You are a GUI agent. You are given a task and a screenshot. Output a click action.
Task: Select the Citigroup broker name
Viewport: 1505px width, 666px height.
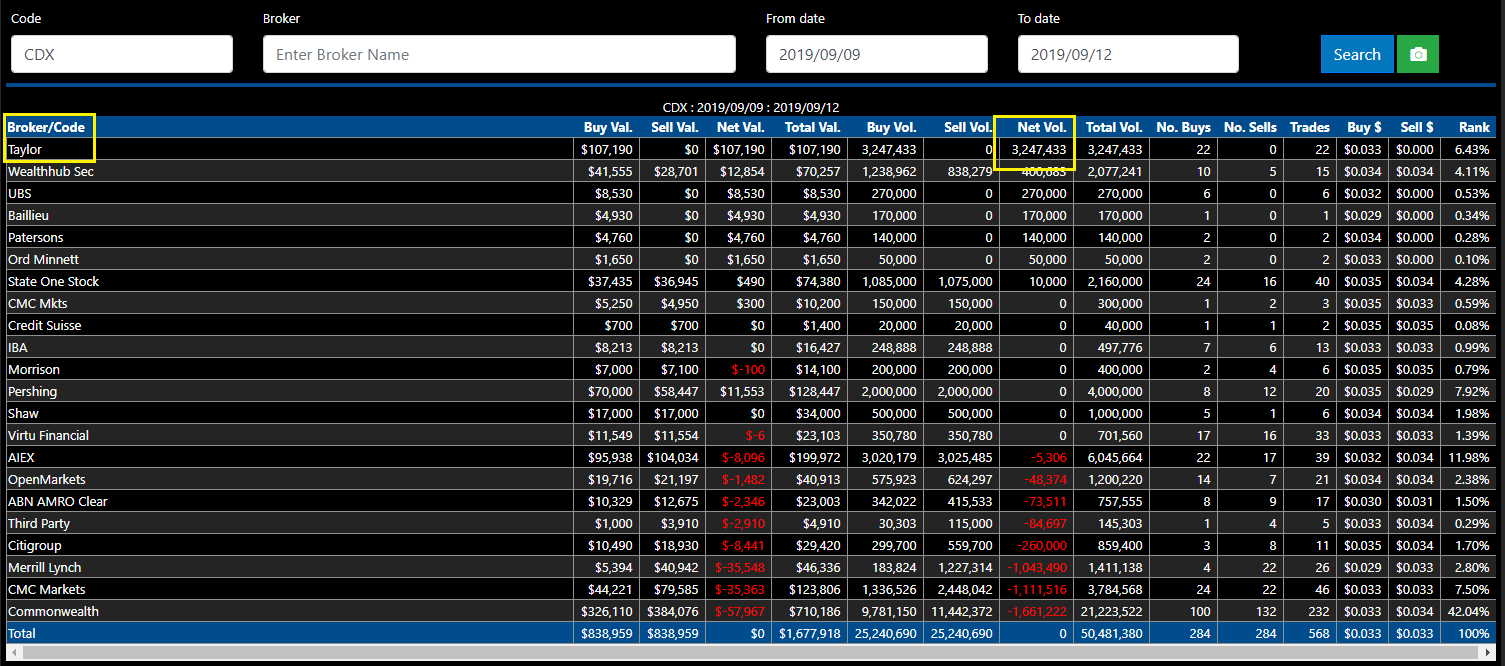tap(35, 545)
